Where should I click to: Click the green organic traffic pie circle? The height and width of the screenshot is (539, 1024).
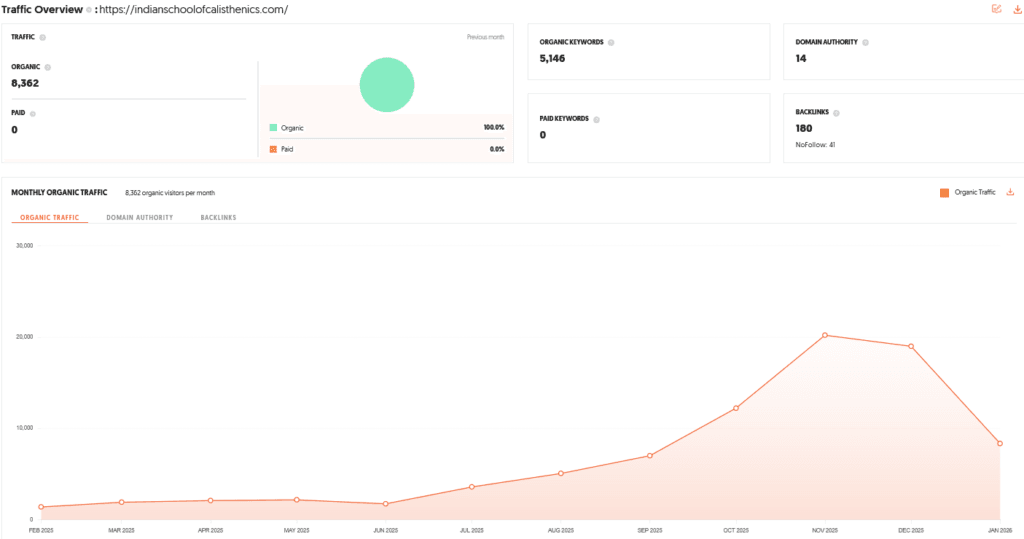pos(387,84)
